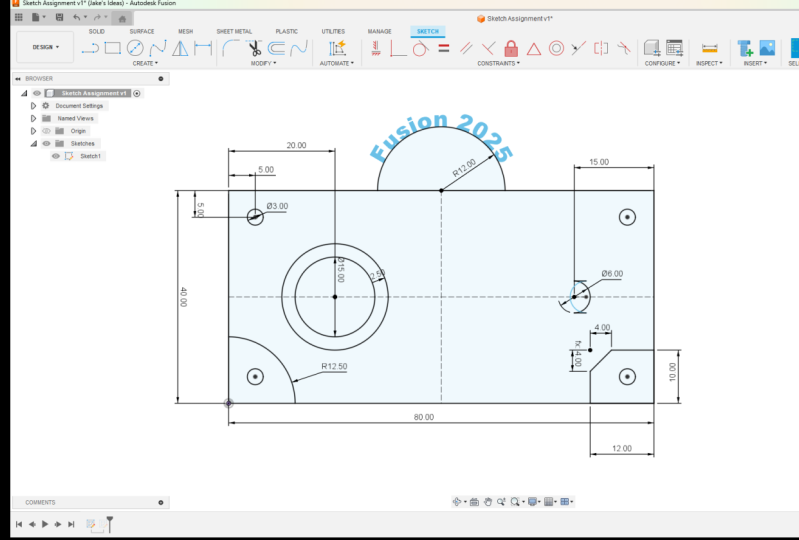Apply the Equal constraint
The width and height of the screenshot is (799, 540).
(x=444, y=48)
